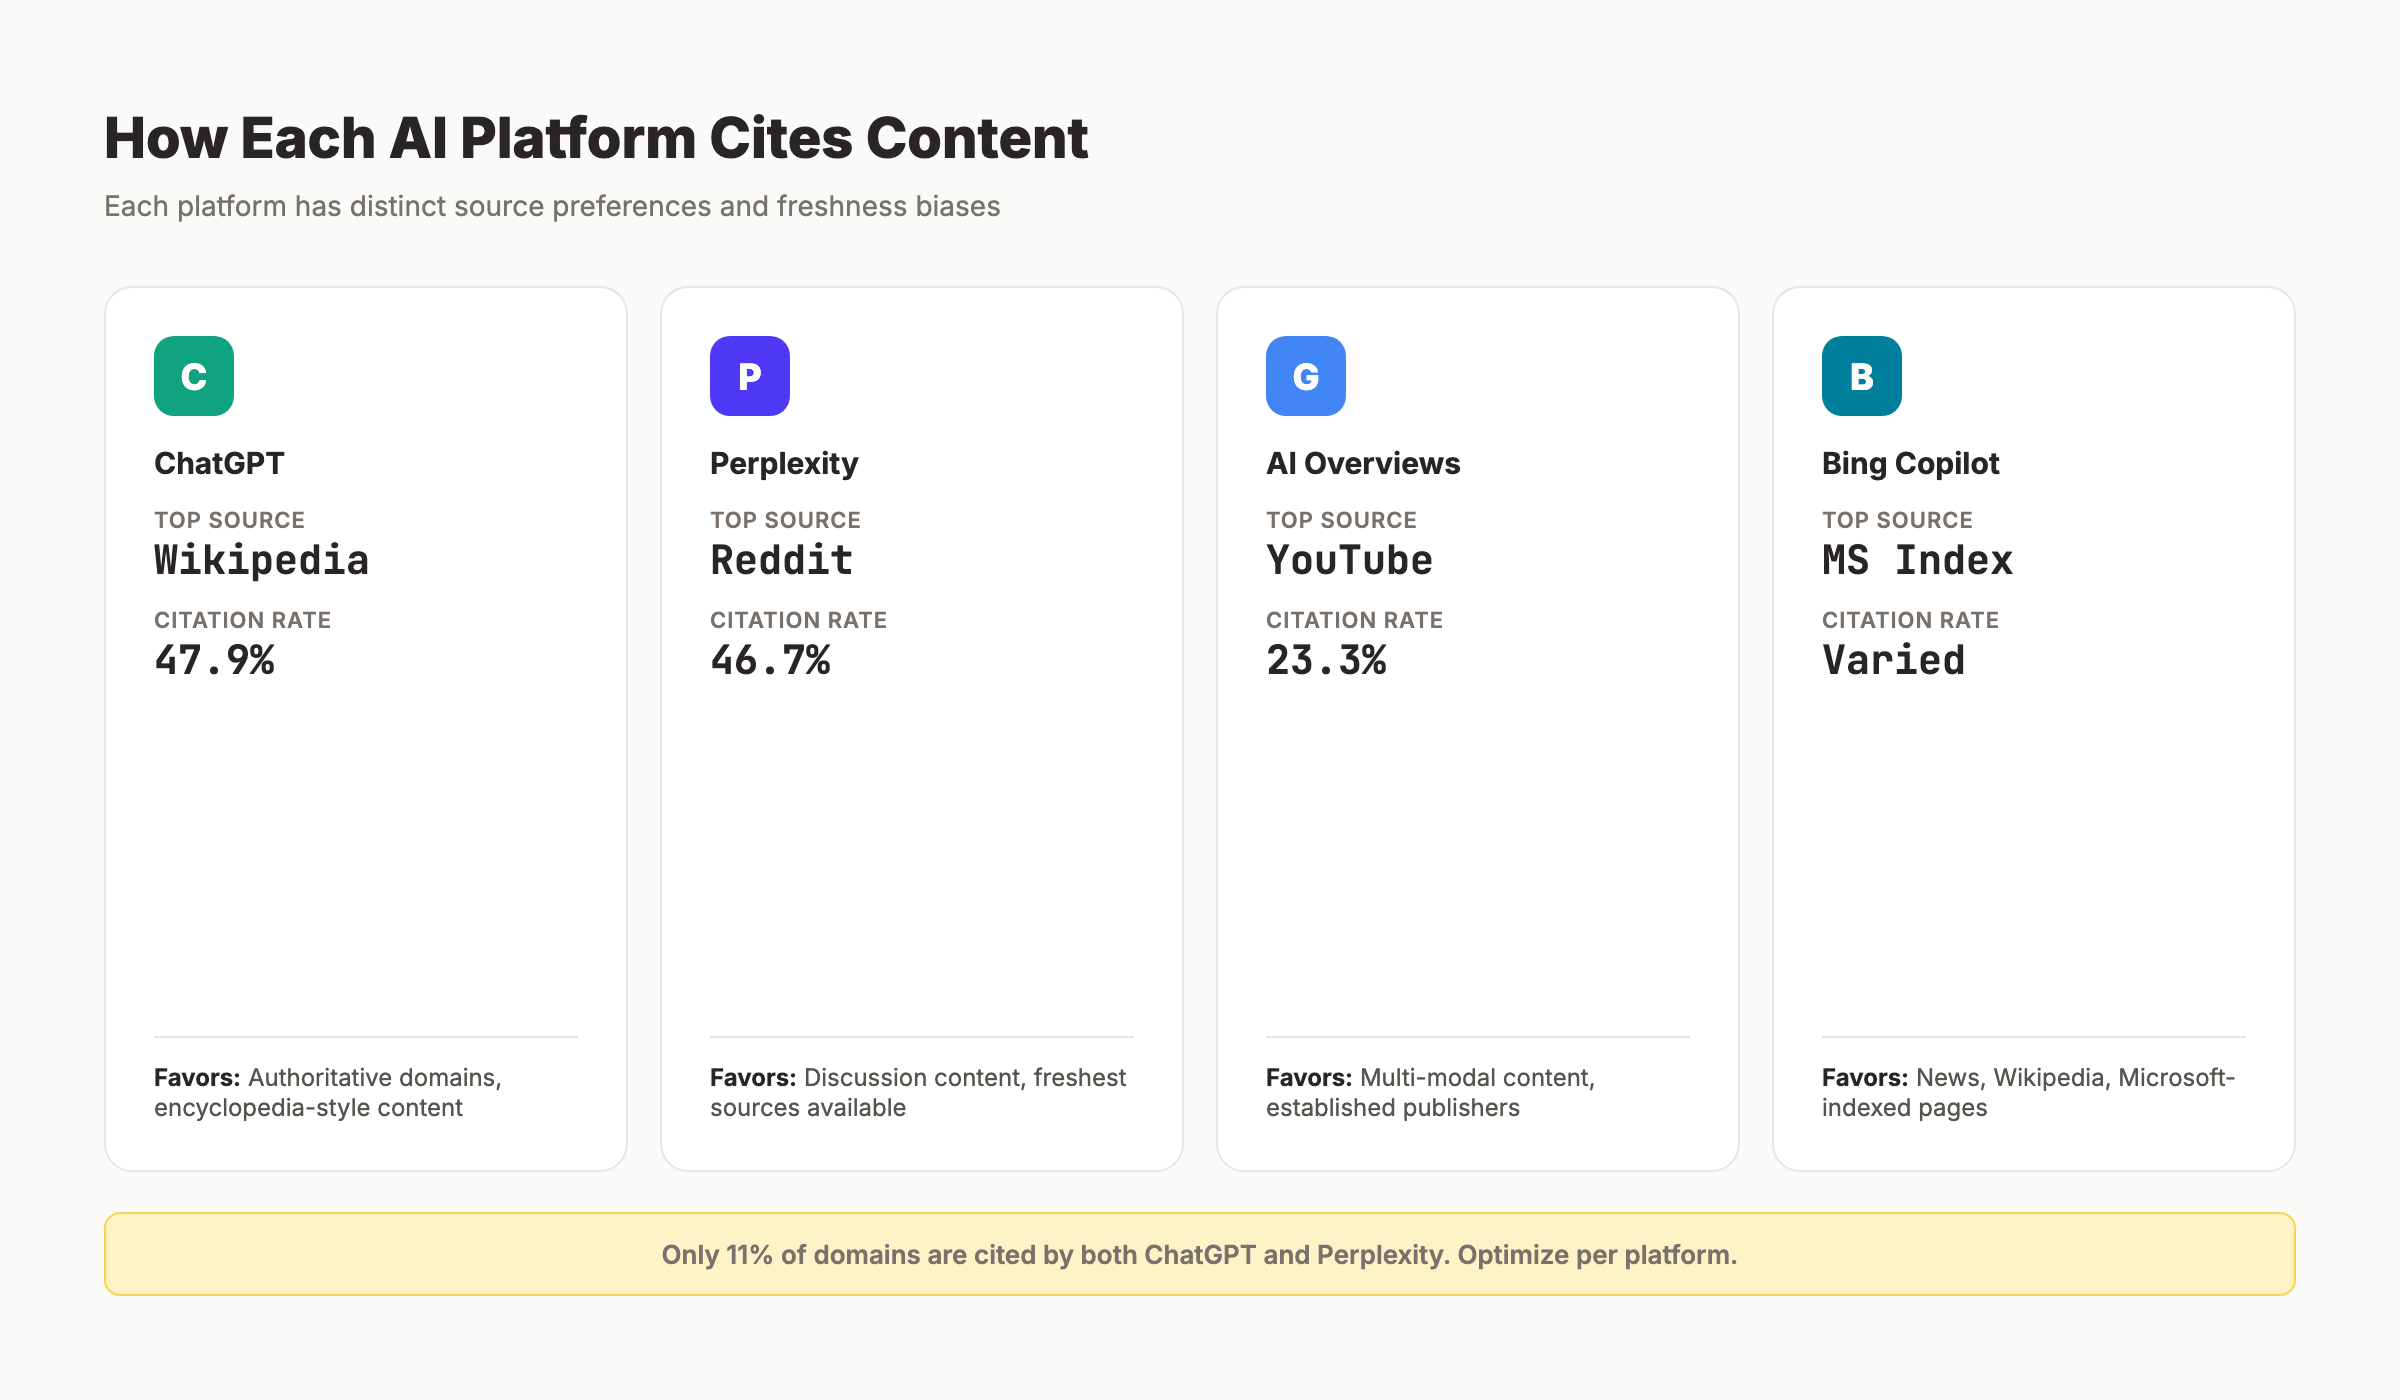This screenshot has height=1400, width=2400.
Task: Click the yellow banner about 11% domain overlap
Action: click(1200, 1254)
